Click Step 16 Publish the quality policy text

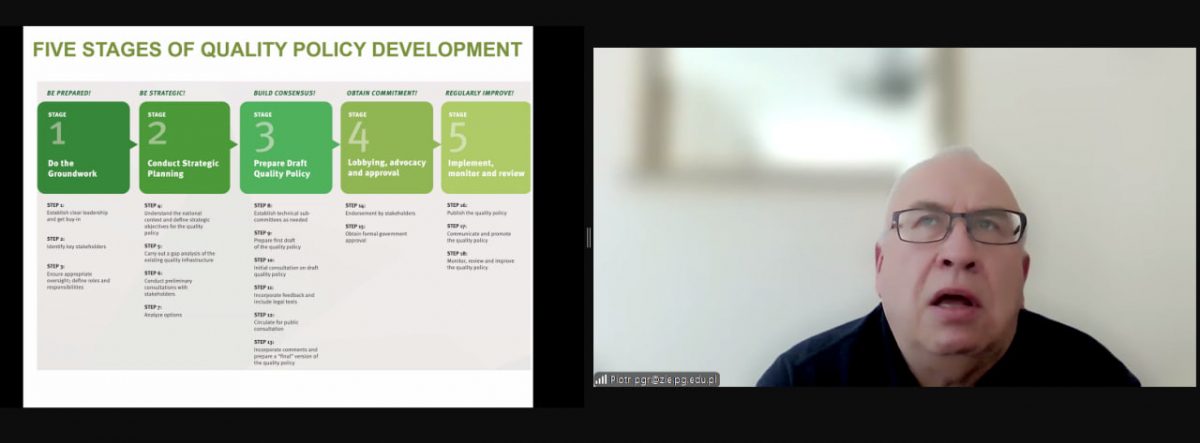tap(477, 210)
